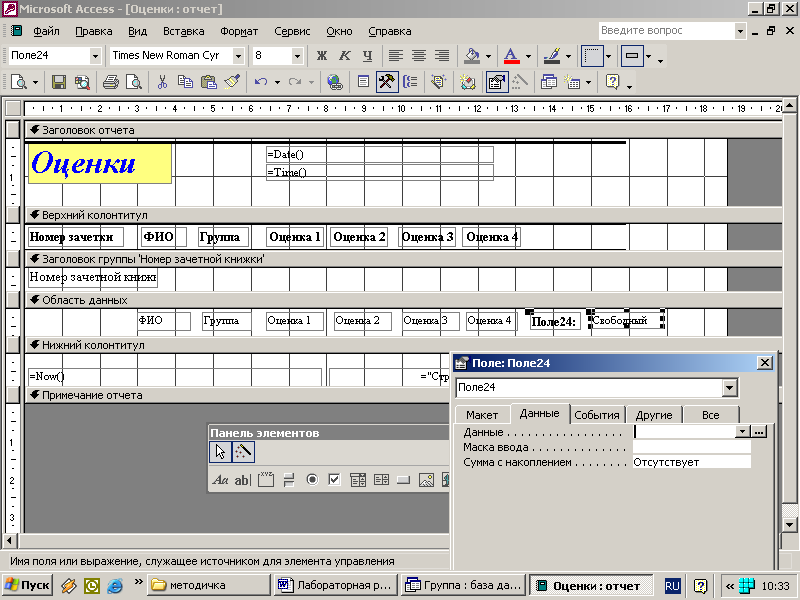Select the Image tool in the toolbox
The width and height of the screenshot is (800, 600).
pos(426,480)
